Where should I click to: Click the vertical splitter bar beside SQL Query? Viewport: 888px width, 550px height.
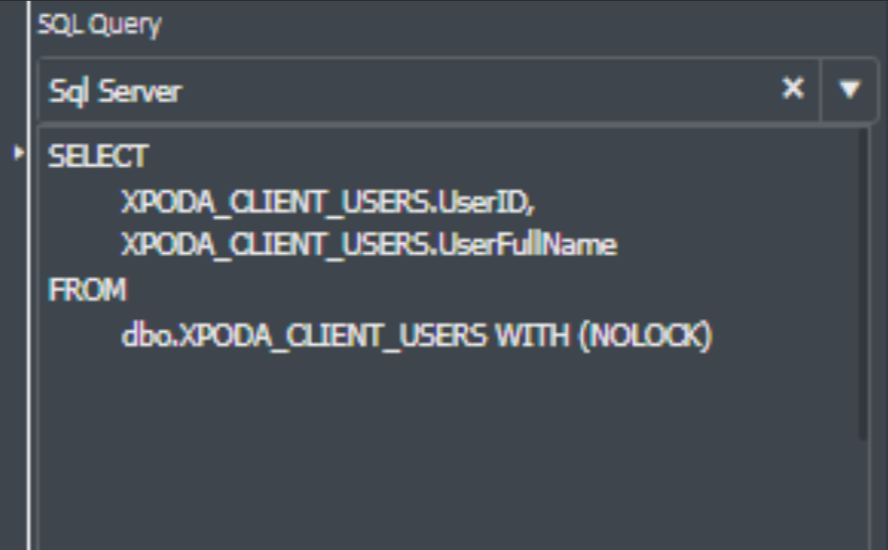28,275
